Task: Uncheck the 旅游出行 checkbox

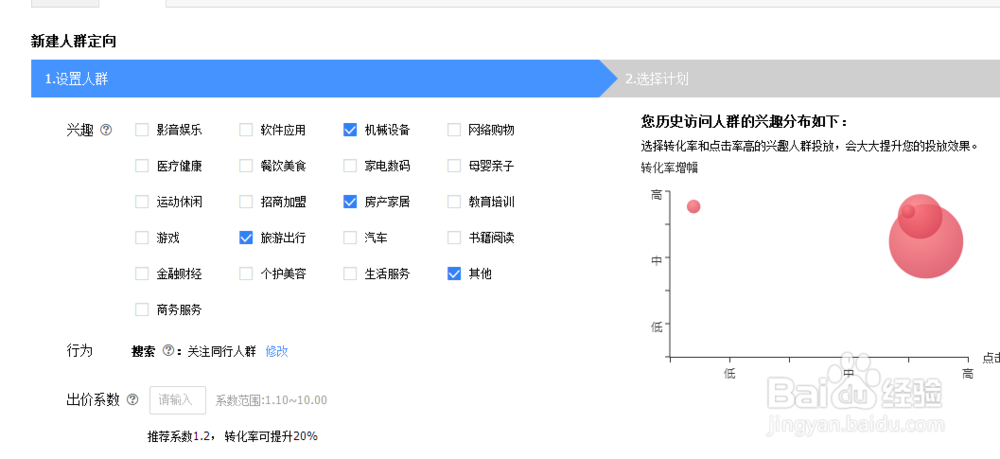Action: (246, 238)
